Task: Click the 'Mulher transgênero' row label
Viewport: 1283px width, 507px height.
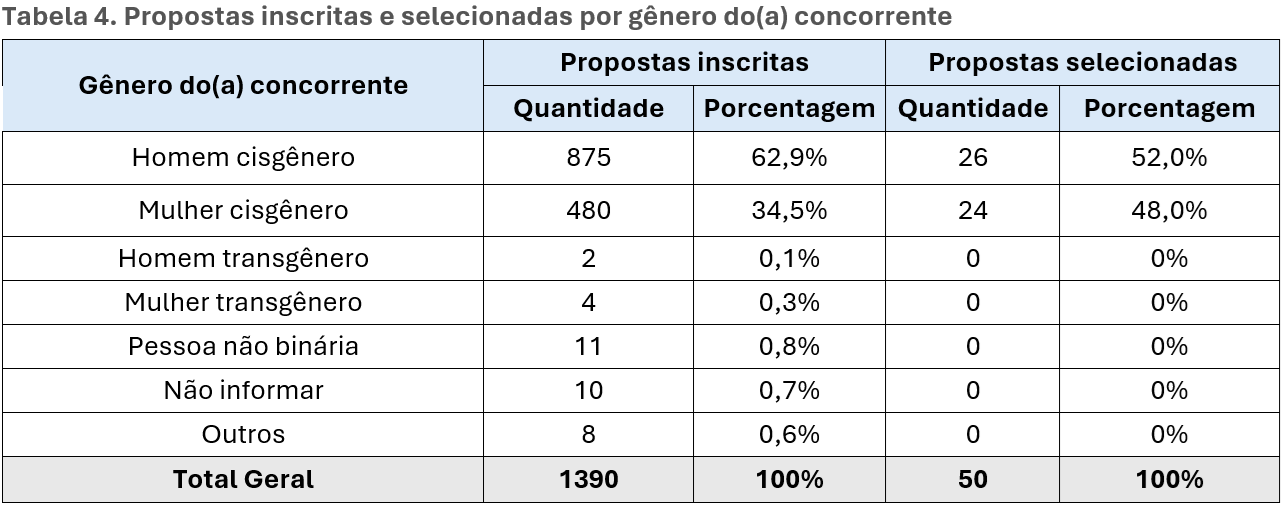Action: (243, 302)
